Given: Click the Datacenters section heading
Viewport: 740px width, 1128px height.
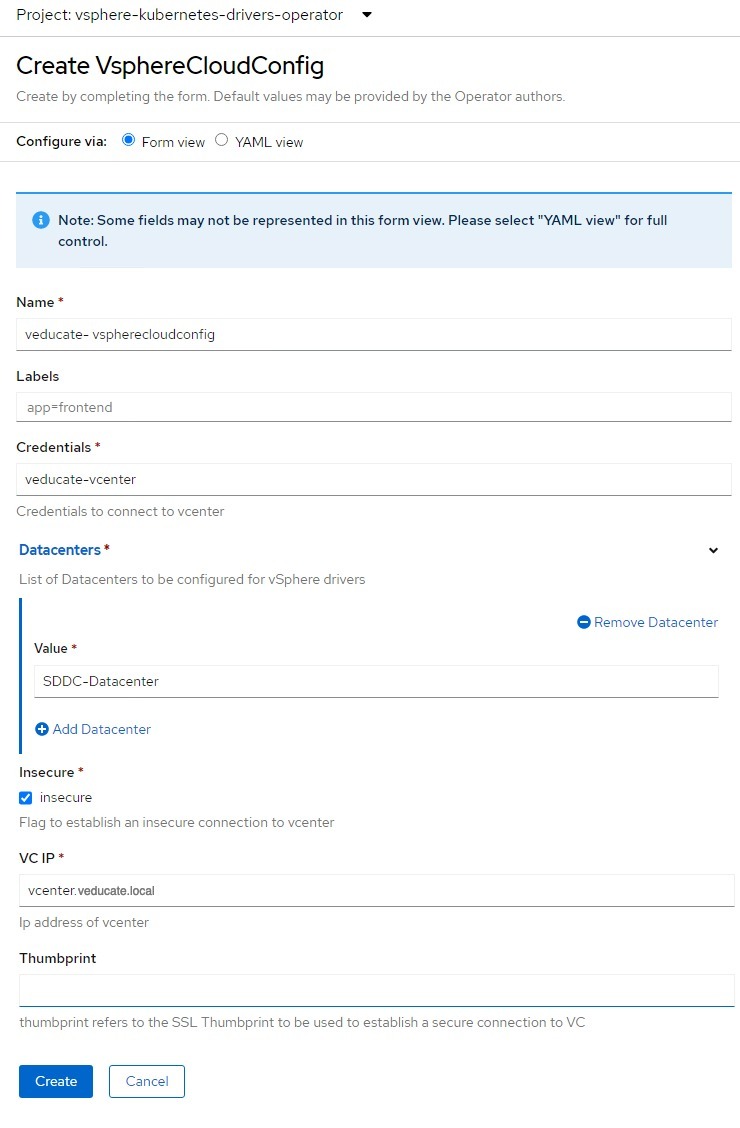Looking at the screenshot, I should (x=60, y=550).
